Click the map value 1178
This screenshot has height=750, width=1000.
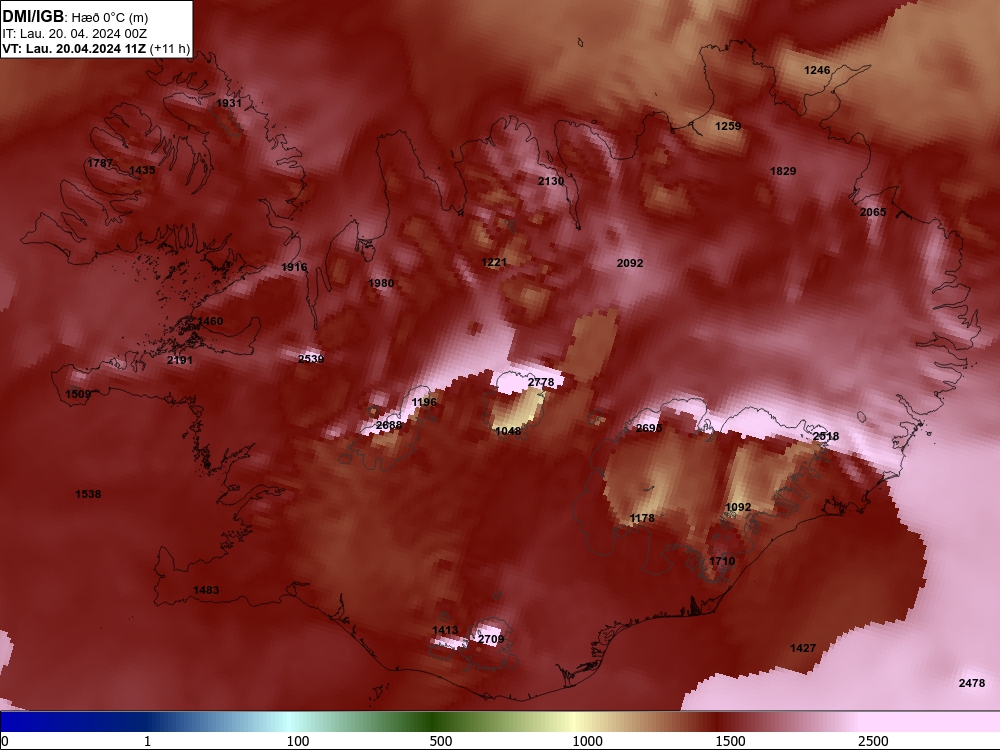642,518
